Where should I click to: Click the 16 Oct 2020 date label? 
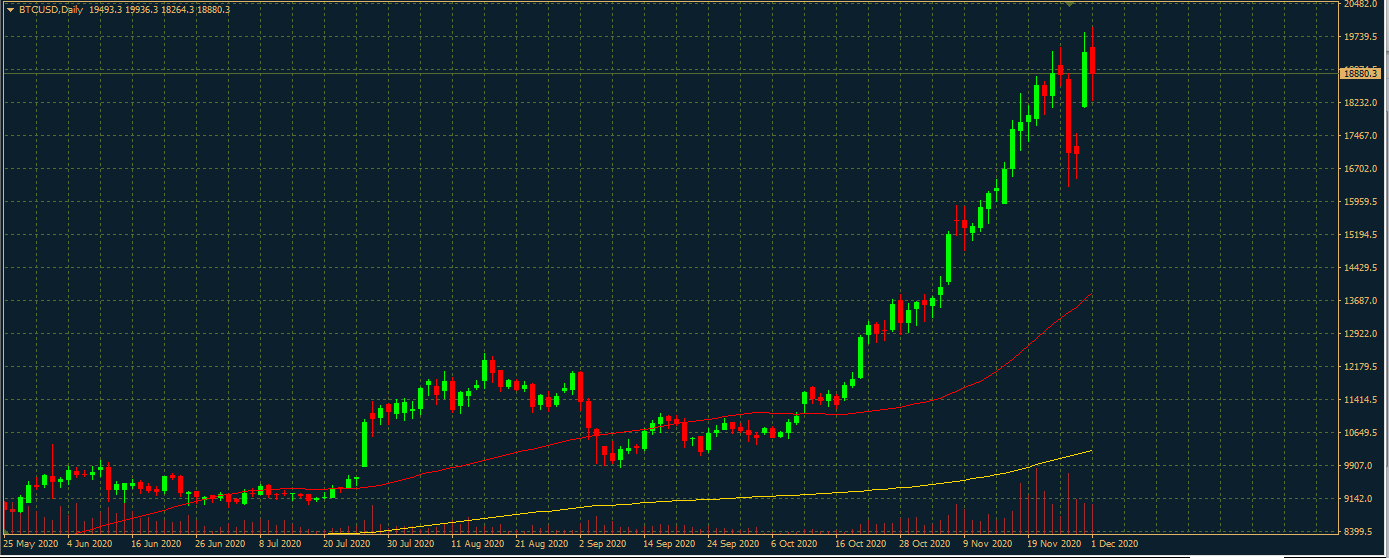pos(860,545)
